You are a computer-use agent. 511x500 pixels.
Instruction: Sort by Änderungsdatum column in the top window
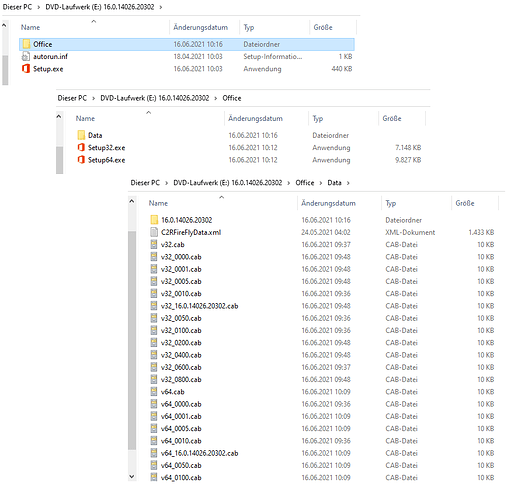pyautogui.click(x=201, y=27)
